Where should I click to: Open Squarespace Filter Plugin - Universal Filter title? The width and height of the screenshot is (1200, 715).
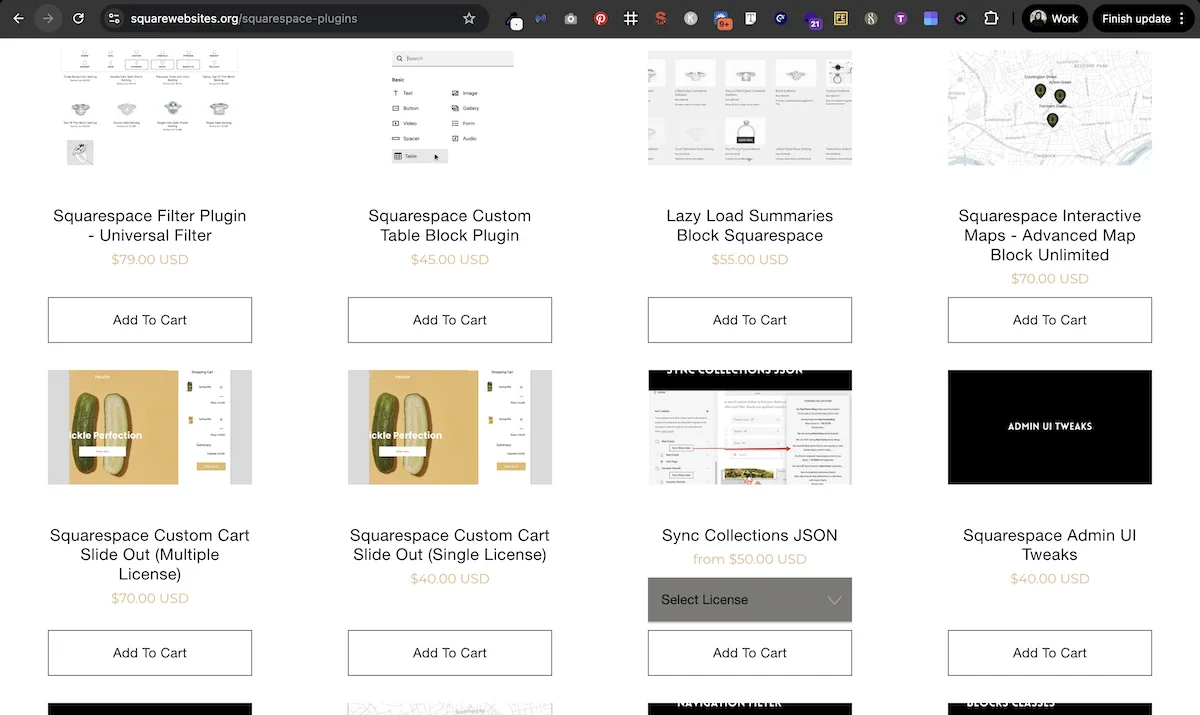tap(150, 225)
